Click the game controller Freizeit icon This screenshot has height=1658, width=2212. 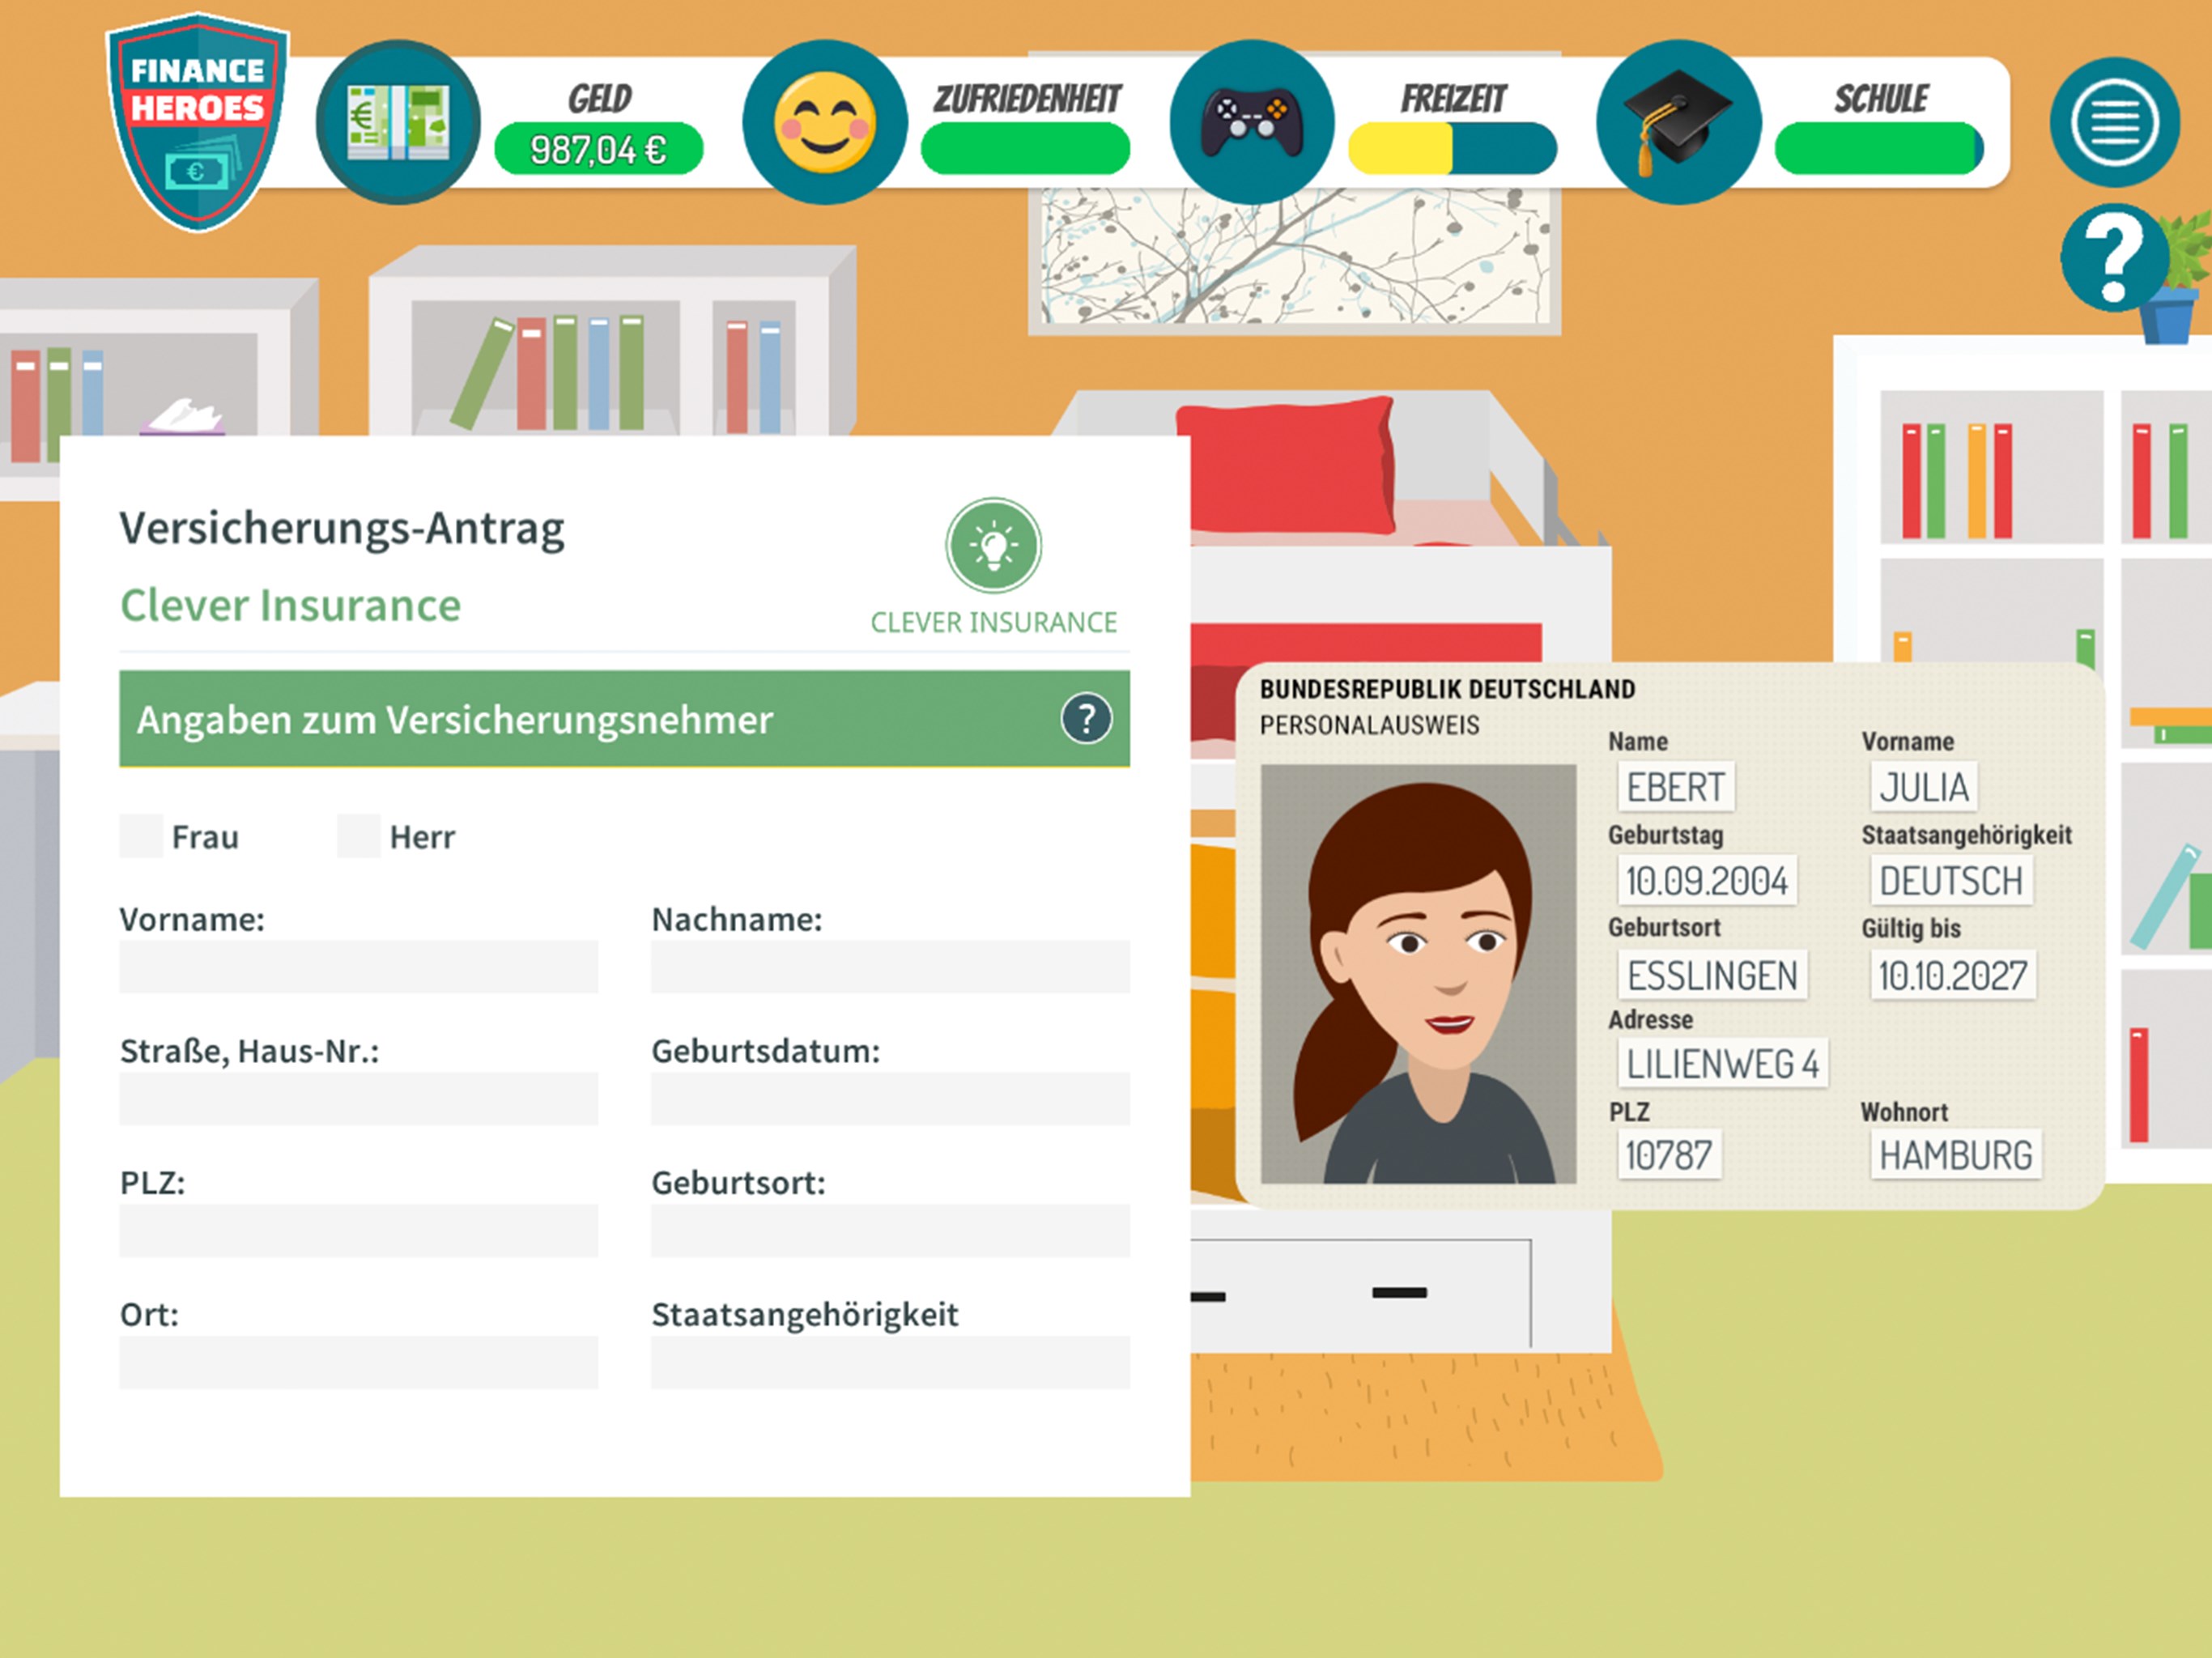coord(1252,122)
